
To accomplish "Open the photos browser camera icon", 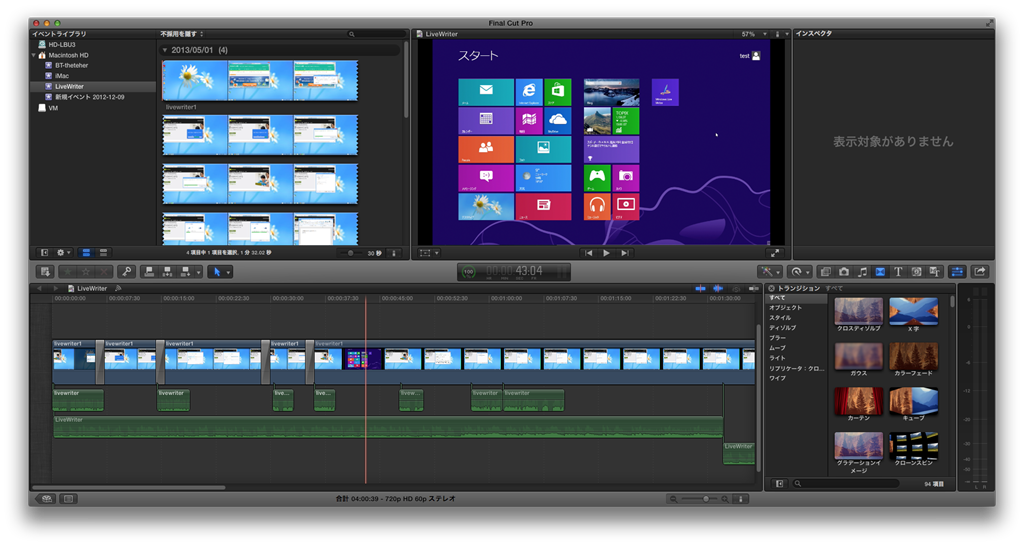I will click(x=844, y=272).
